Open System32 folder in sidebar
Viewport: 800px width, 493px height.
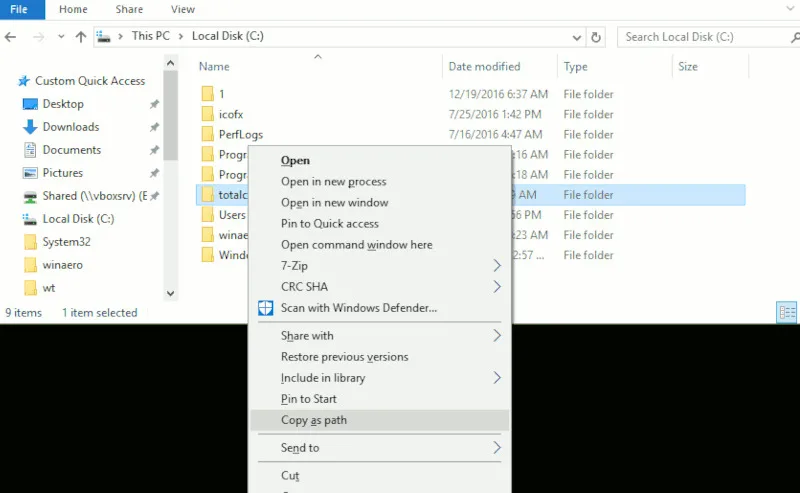[x=66, y=241]
